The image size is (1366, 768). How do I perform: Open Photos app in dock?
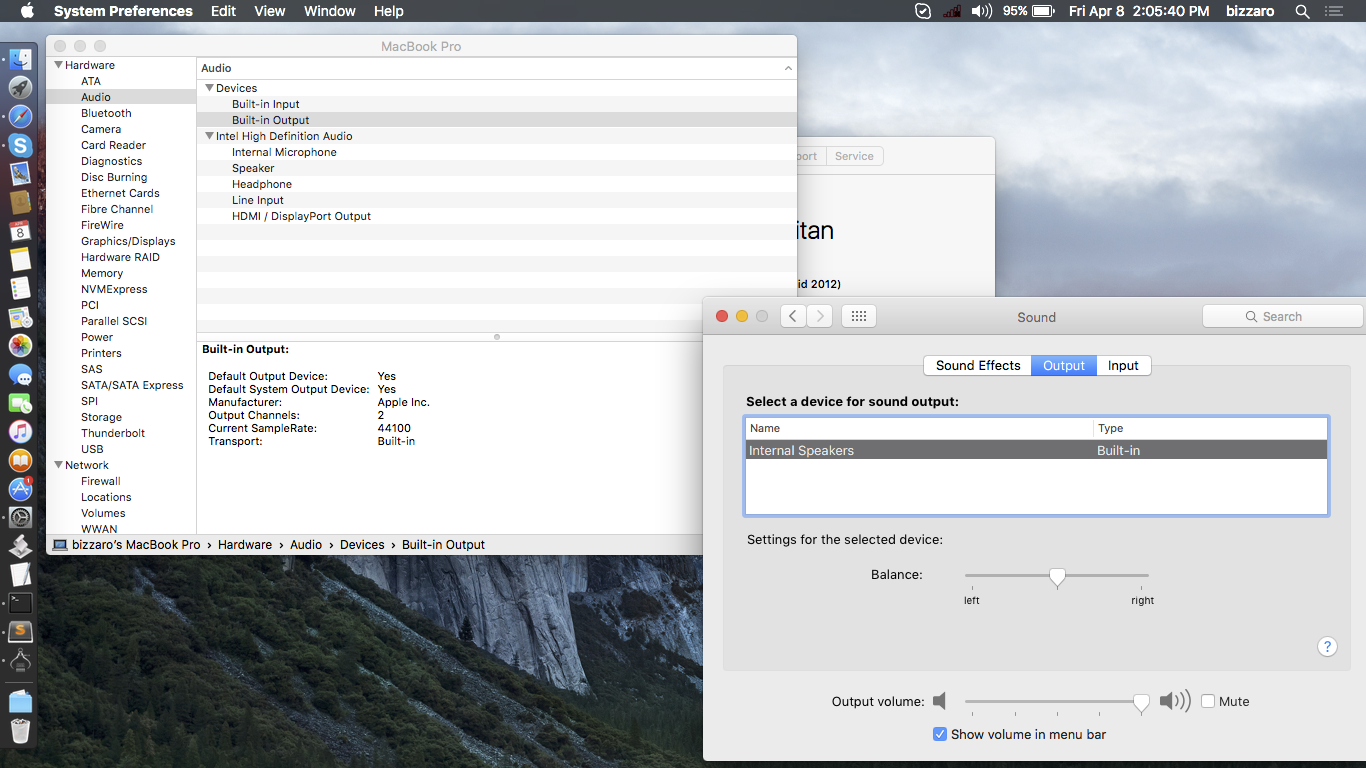coord(20,346)
